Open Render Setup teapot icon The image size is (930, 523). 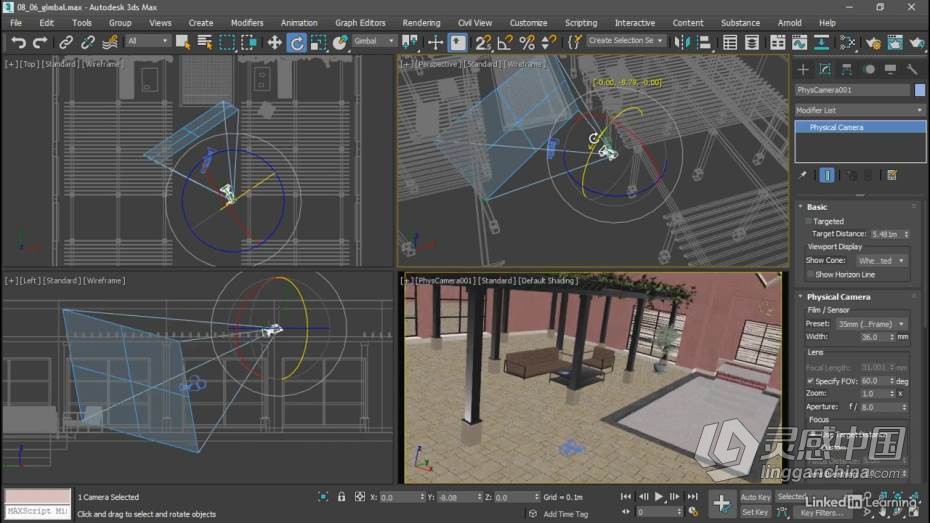pyautogui.click(x=872, y=42)
